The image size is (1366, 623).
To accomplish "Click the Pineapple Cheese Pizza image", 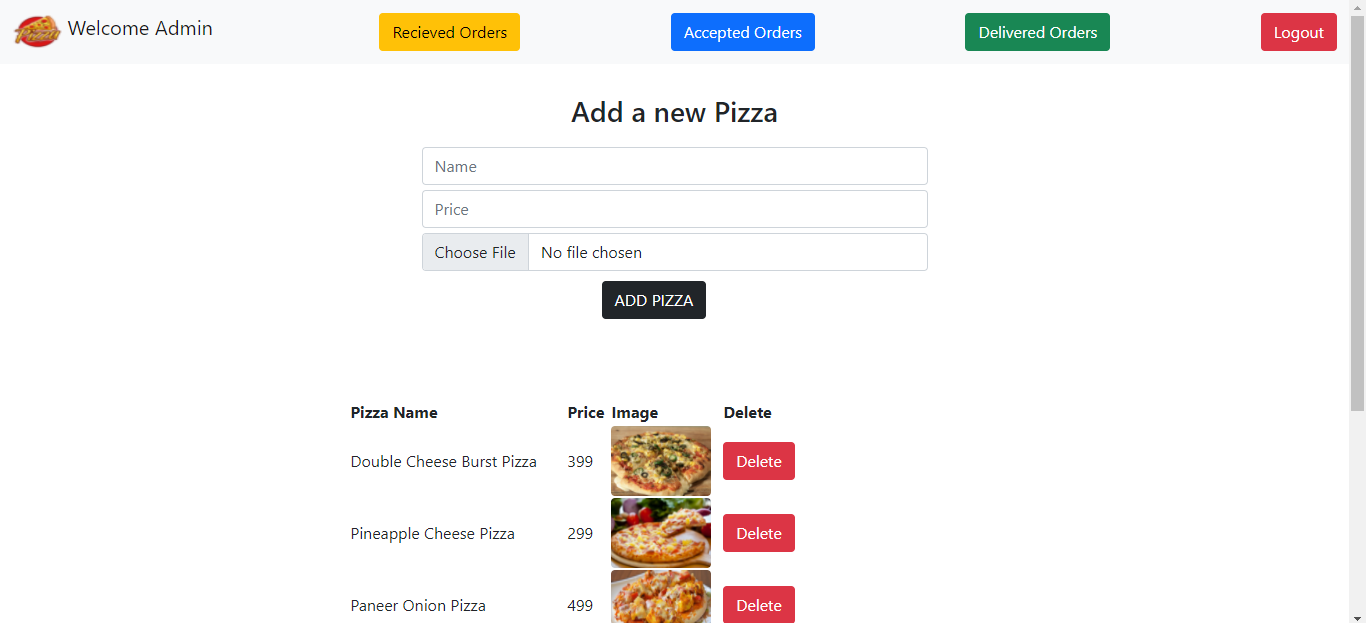I will pos(660,533).
